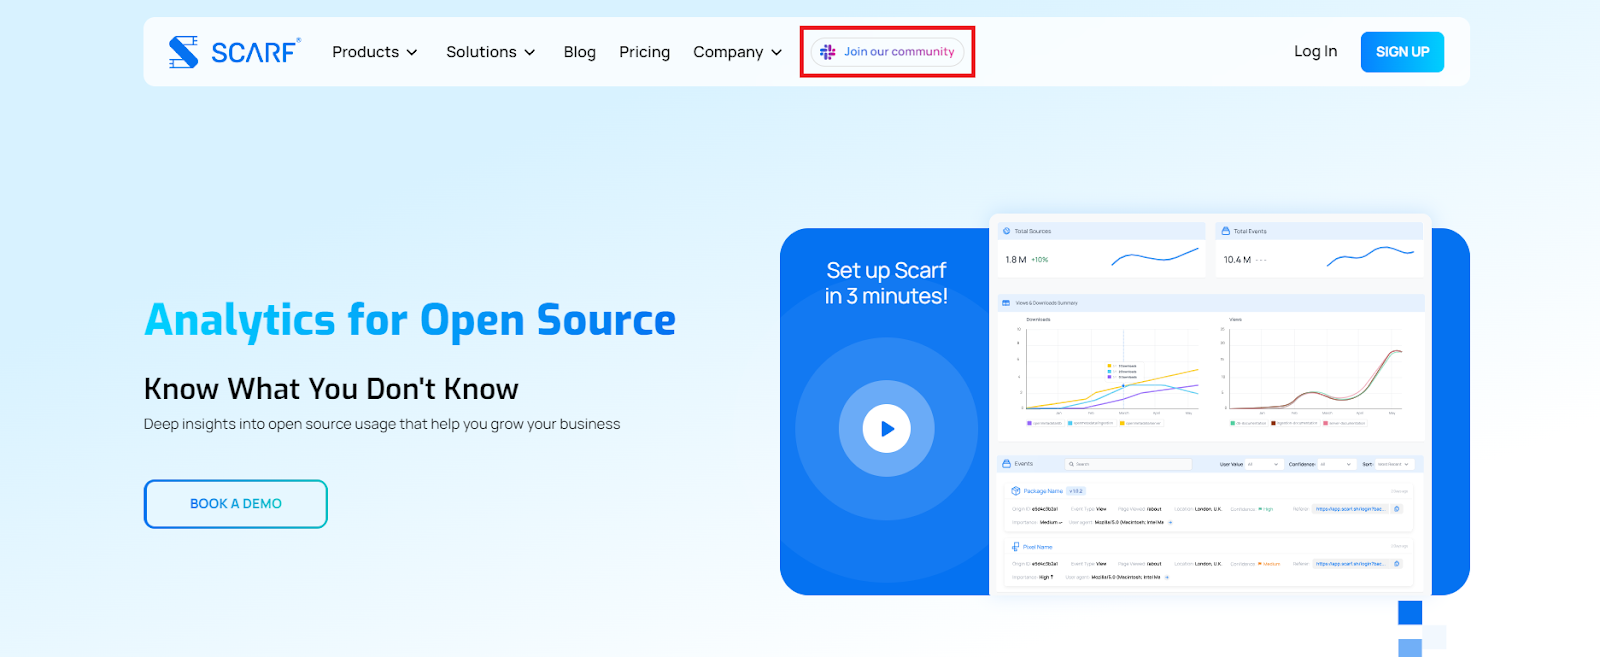Expand the Solutions menu

point(491,52)
